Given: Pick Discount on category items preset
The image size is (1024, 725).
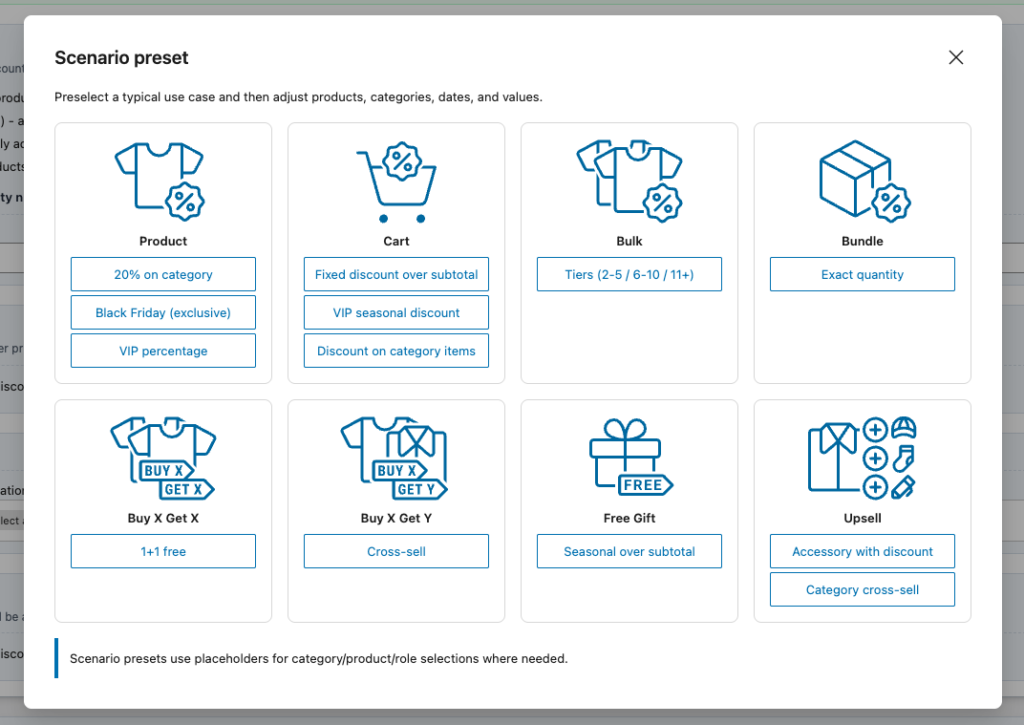Looking at the screenshot, I should (396, 351).
